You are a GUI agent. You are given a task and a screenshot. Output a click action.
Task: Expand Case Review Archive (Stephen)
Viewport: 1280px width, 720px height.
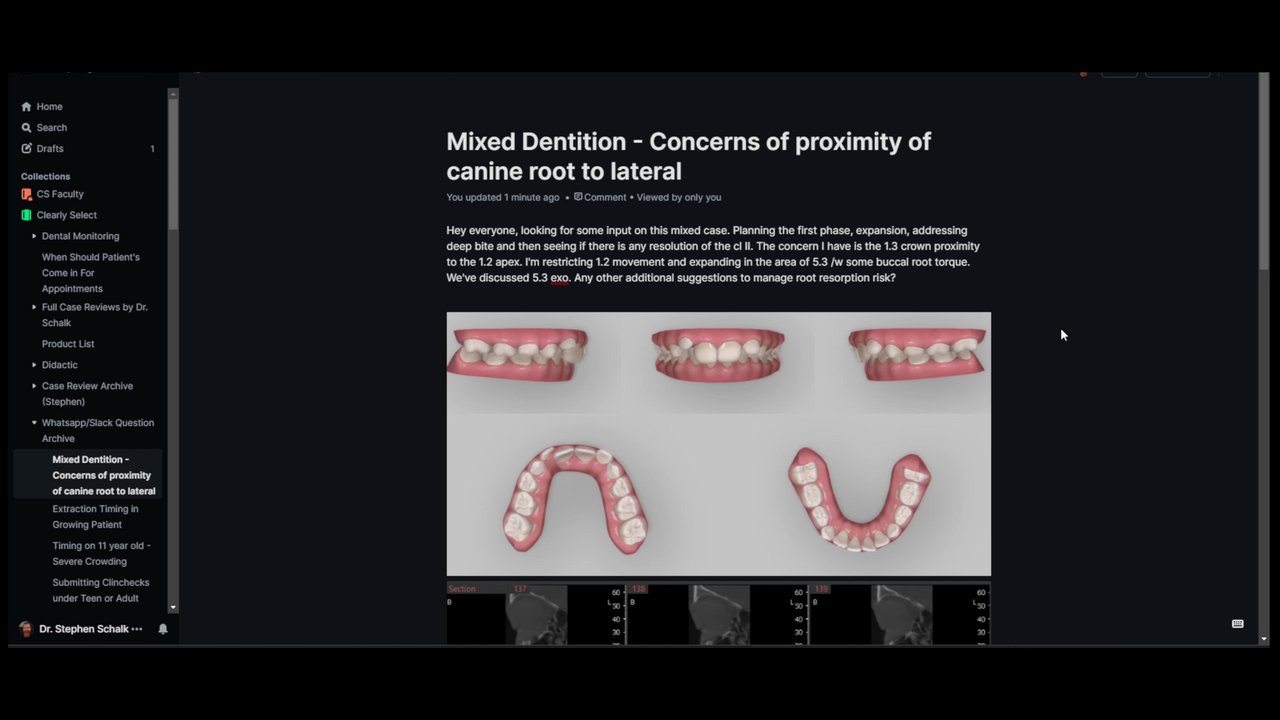[x=34, y=386]
